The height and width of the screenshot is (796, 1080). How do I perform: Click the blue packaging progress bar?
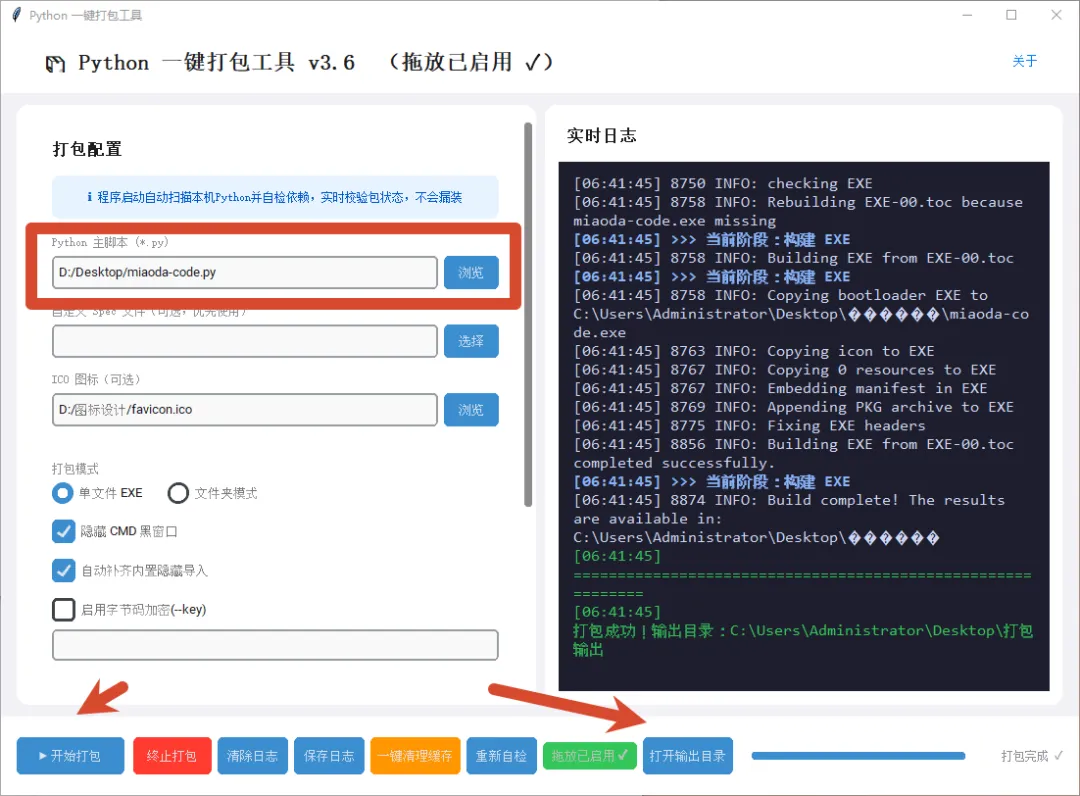pos(858,756)
